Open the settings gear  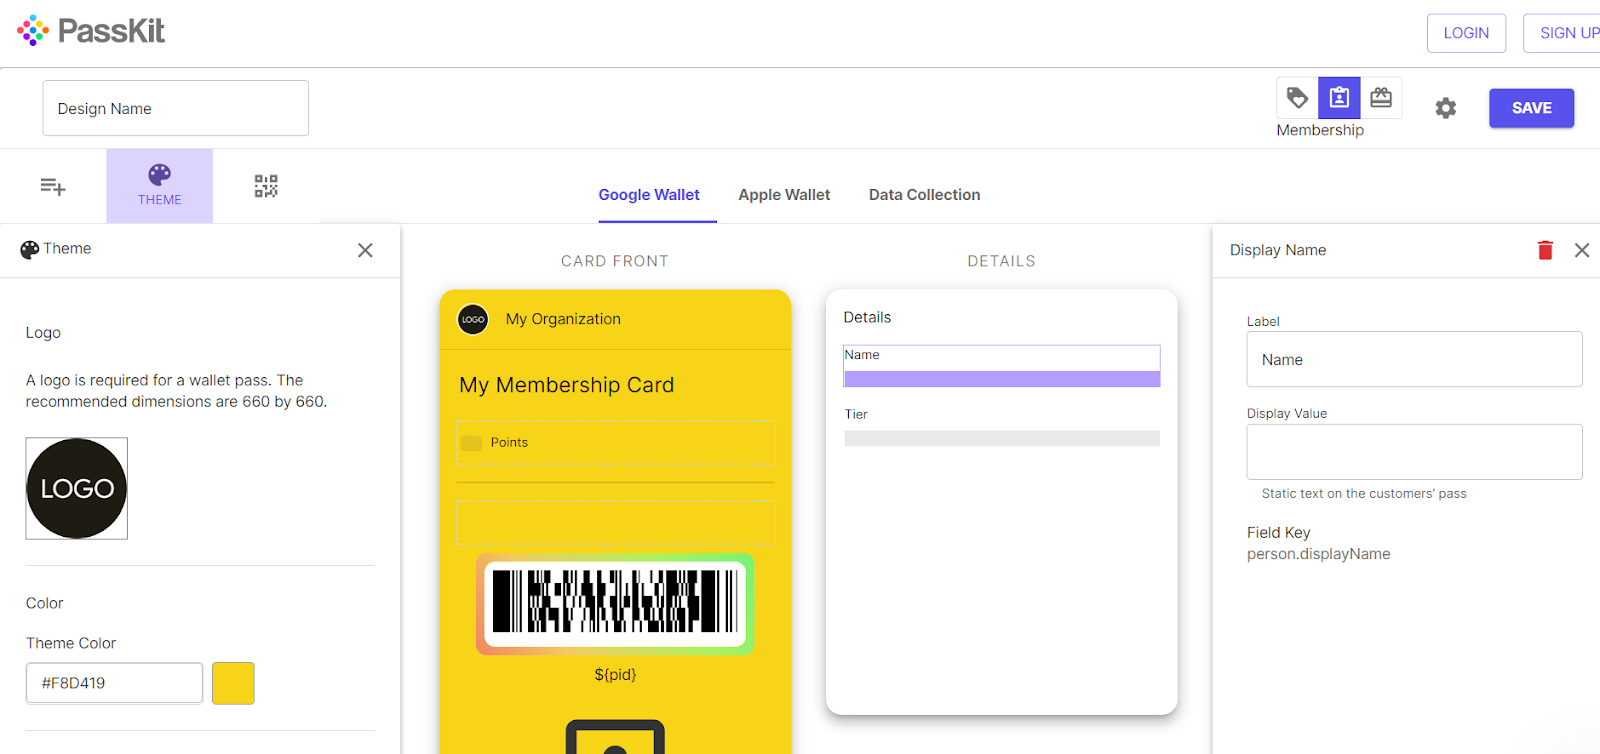tap(1446, 108)
